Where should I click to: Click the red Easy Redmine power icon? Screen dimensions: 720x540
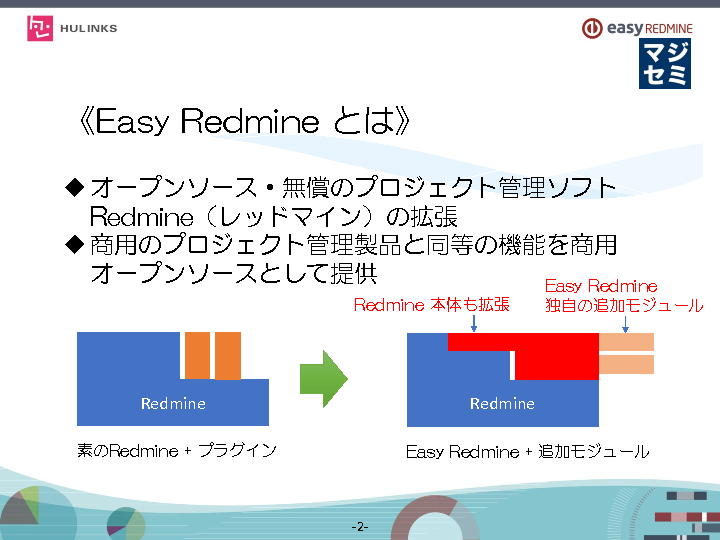coord(594,28)
